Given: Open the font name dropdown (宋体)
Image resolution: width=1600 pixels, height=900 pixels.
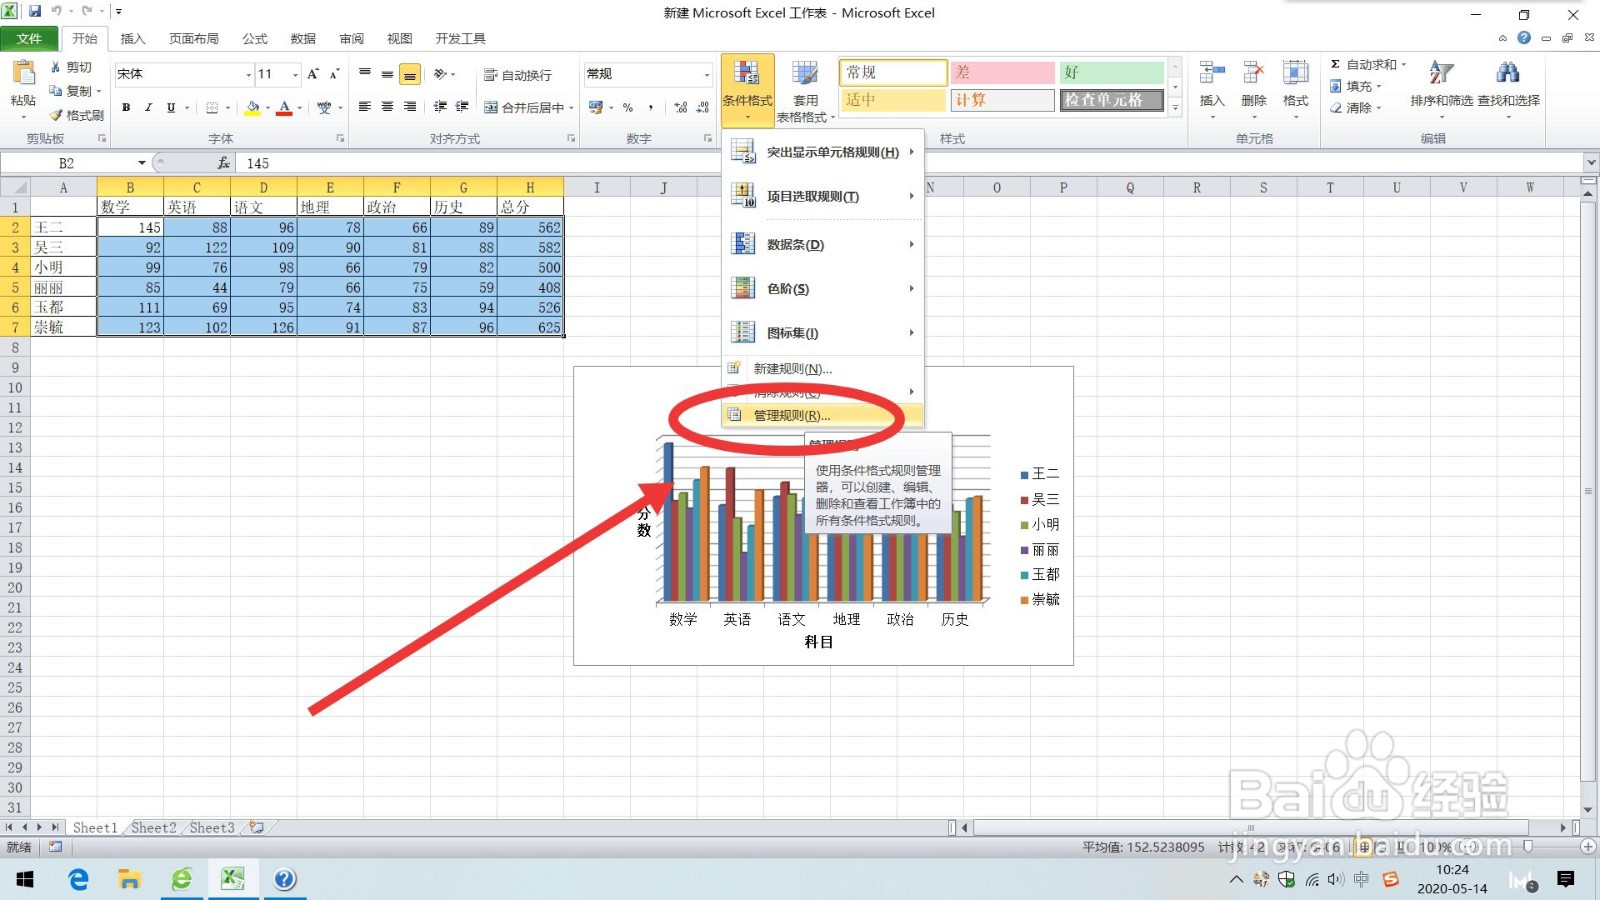Looking at the screenshot, I should 249,74.
